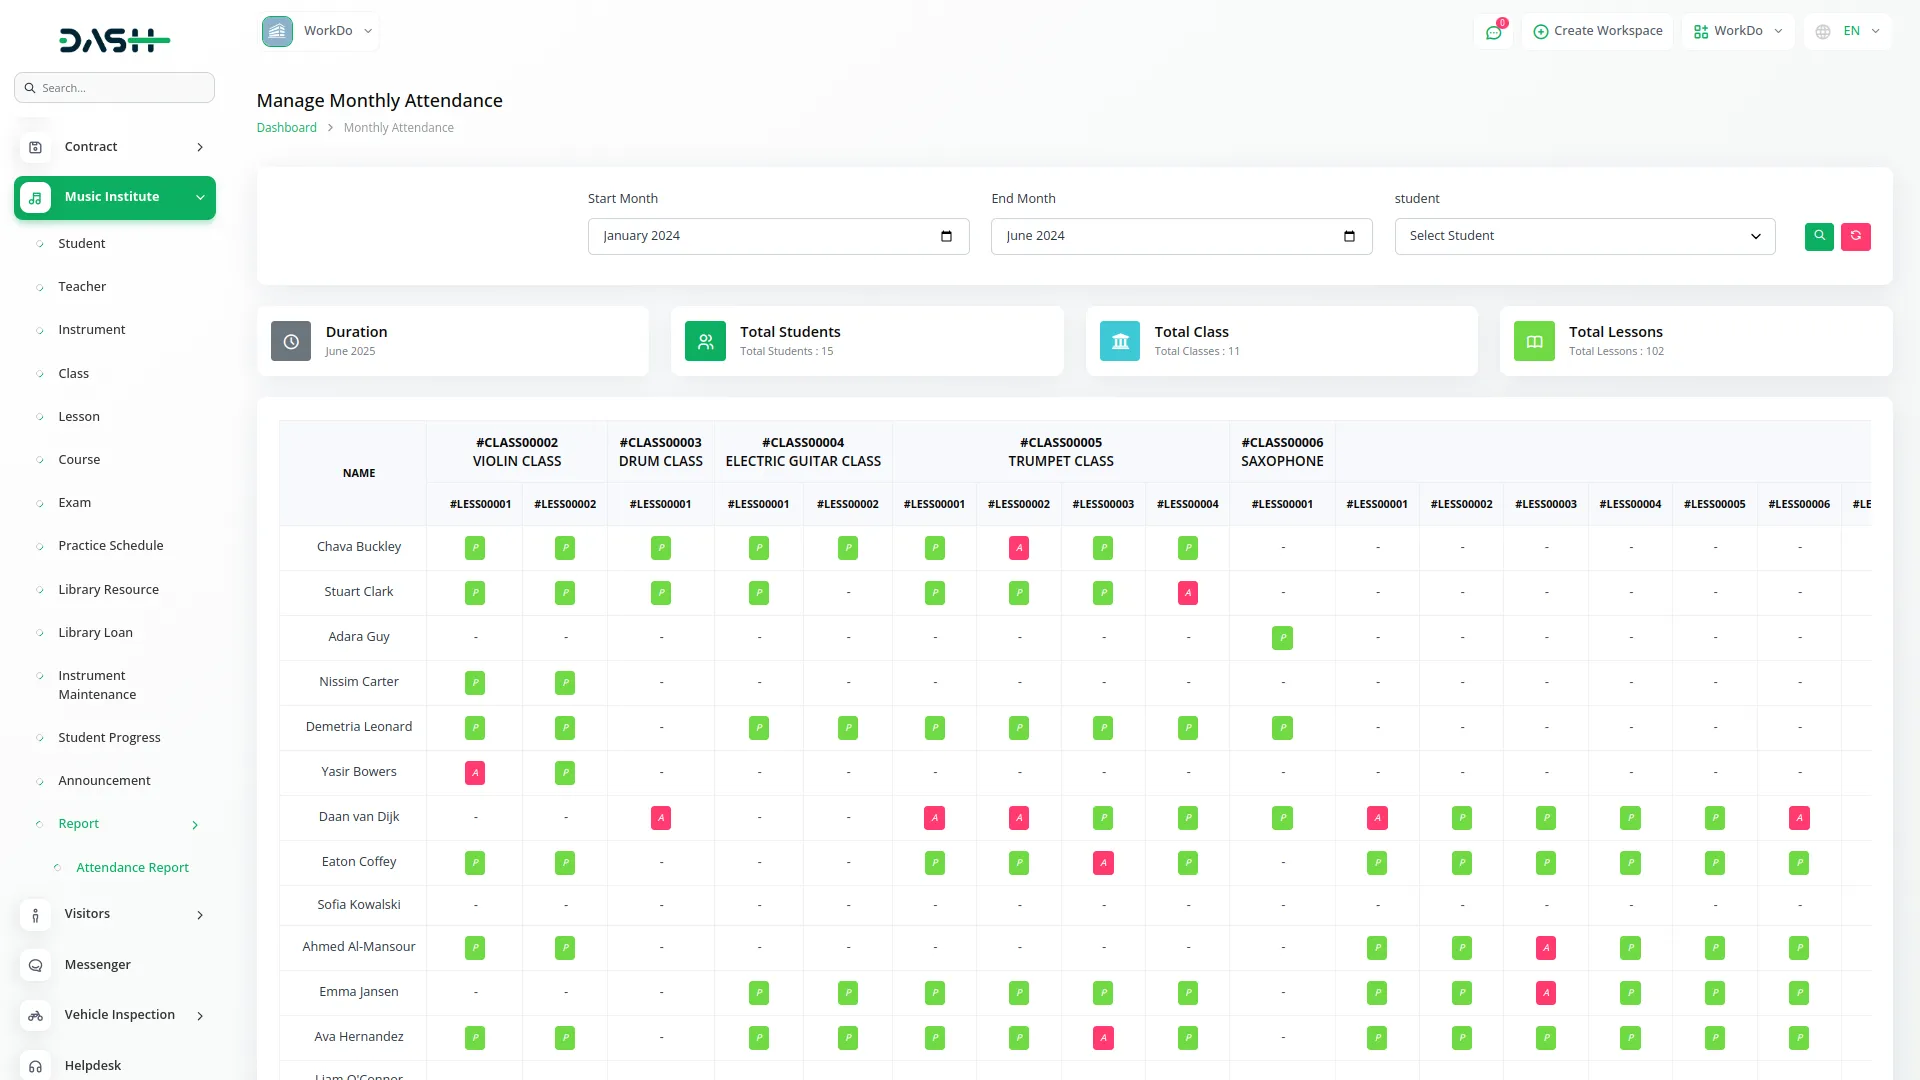Click the Total Class building icon
1920x1080 pixels.
click(x=1120, y=342)
